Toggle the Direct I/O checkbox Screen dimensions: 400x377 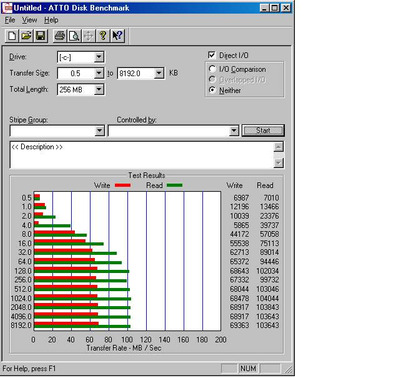point(211,55)
